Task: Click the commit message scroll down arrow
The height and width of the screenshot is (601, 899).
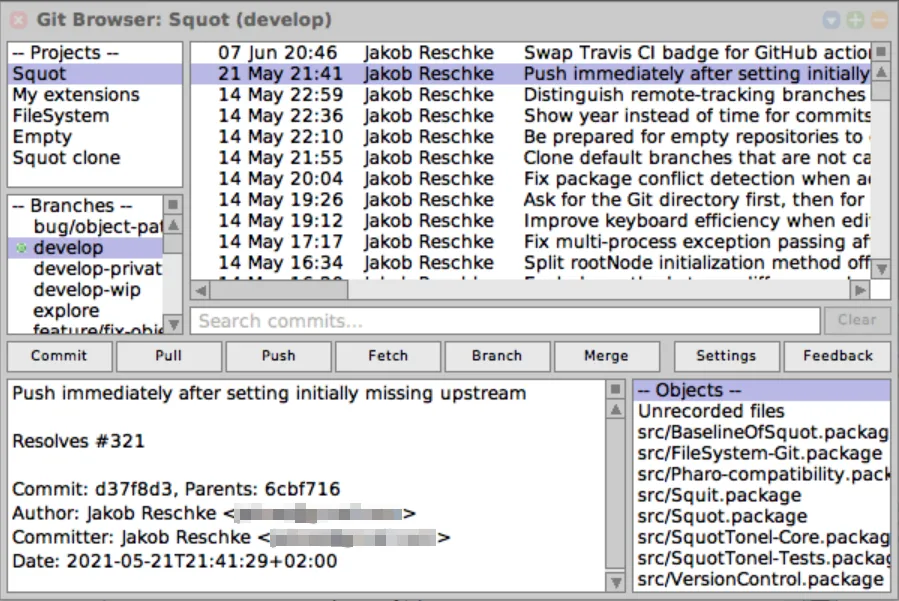Action: (x=615, y=582)
